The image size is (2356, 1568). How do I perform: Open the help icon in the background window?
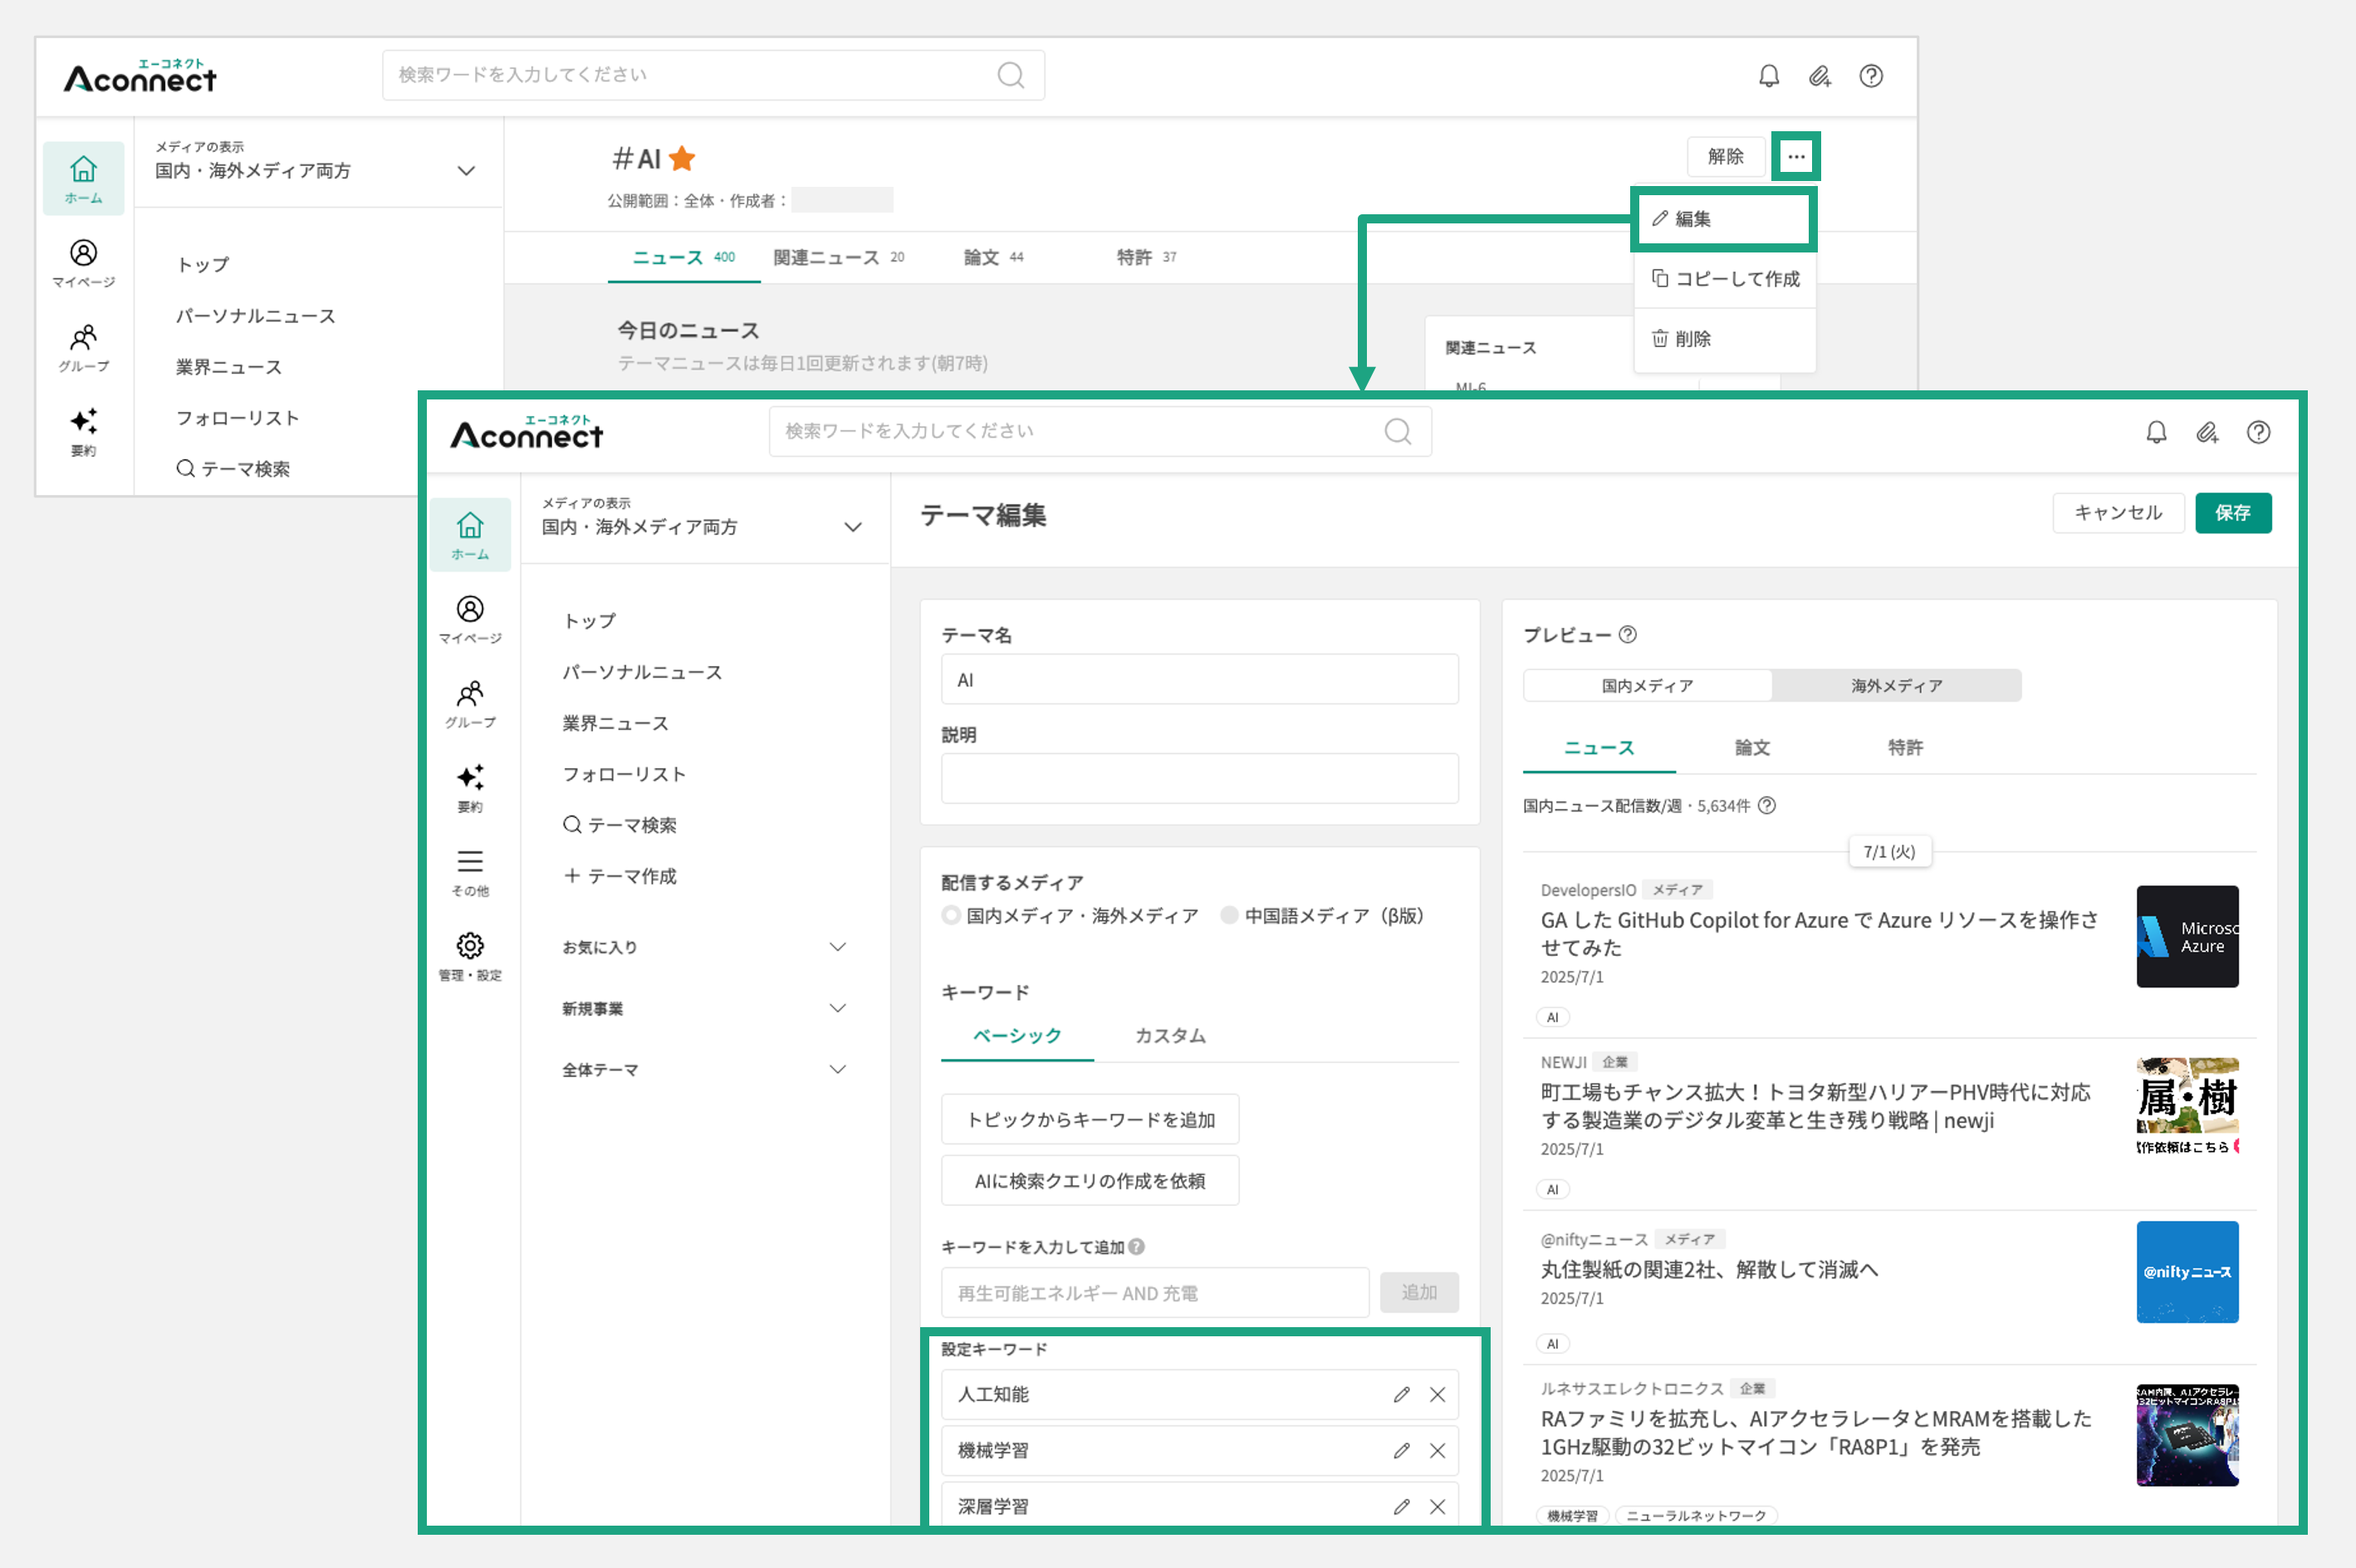(x=1871, y=76)
